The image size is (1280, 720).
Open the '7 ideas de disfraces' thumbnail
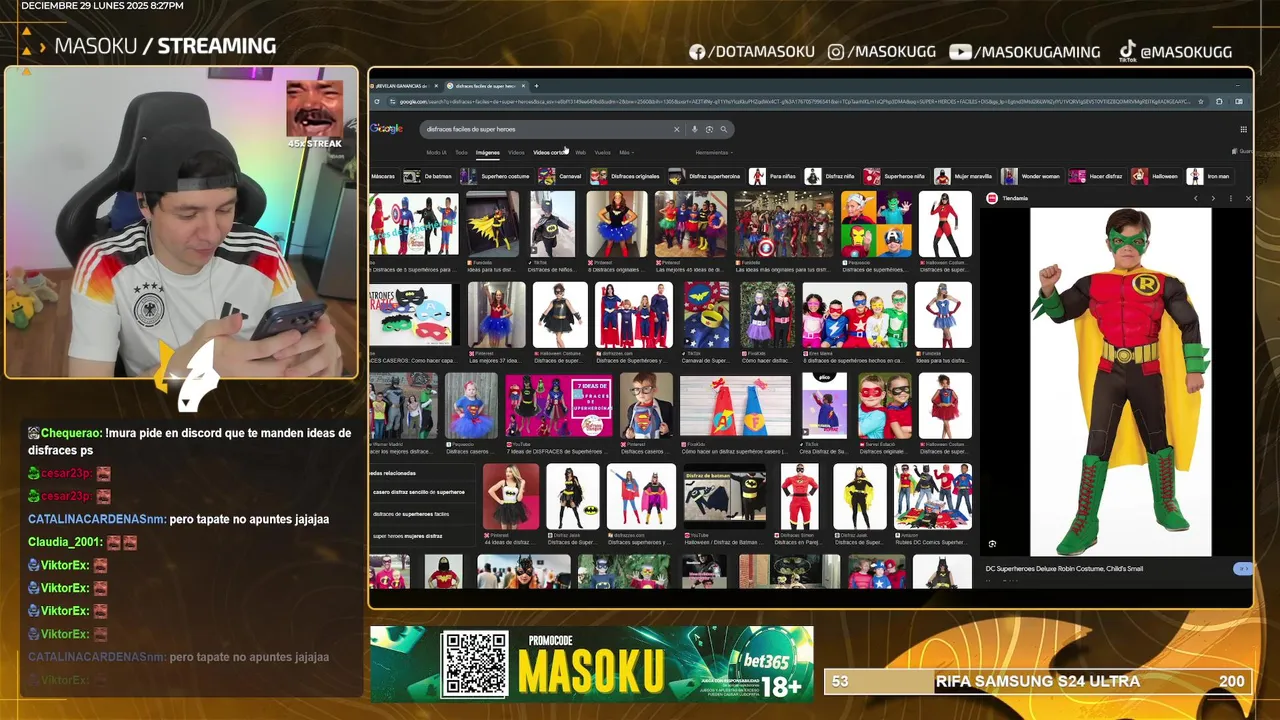pyautogui.click(x=559, y=406)
